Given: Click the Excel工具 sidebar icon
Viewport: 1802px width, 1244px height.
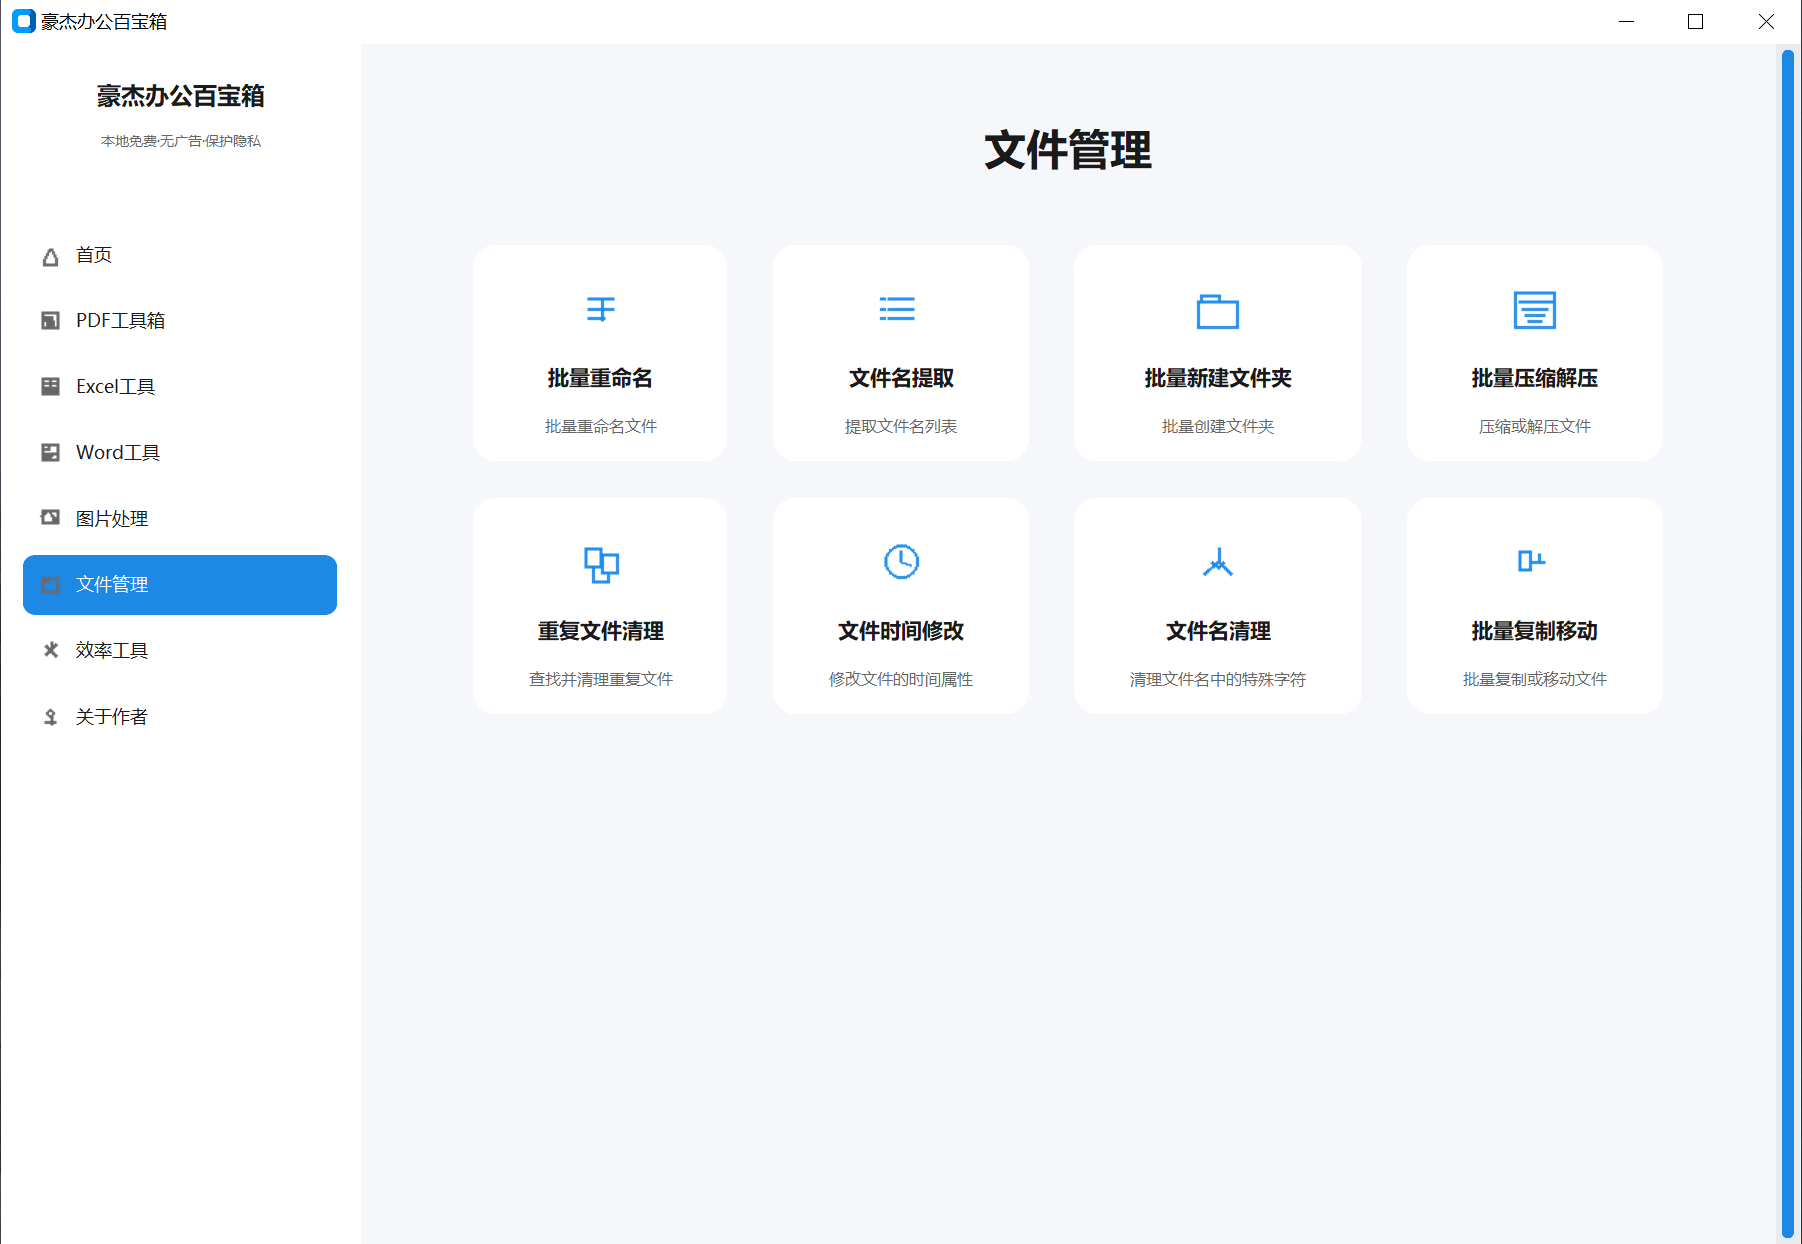Looking at the screenshot, I should 50,386.
